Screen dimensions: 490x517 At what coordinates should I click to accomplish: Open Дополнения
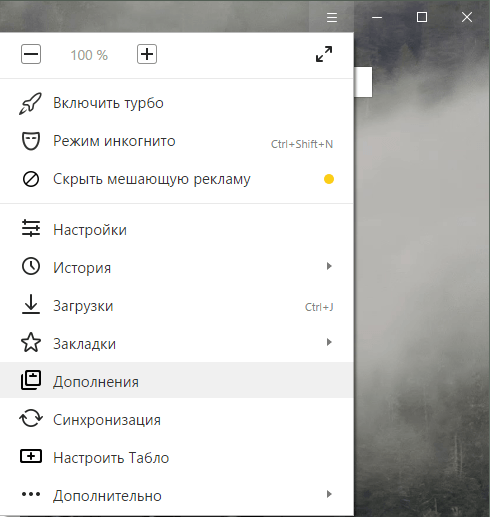[x=177, y=380]
